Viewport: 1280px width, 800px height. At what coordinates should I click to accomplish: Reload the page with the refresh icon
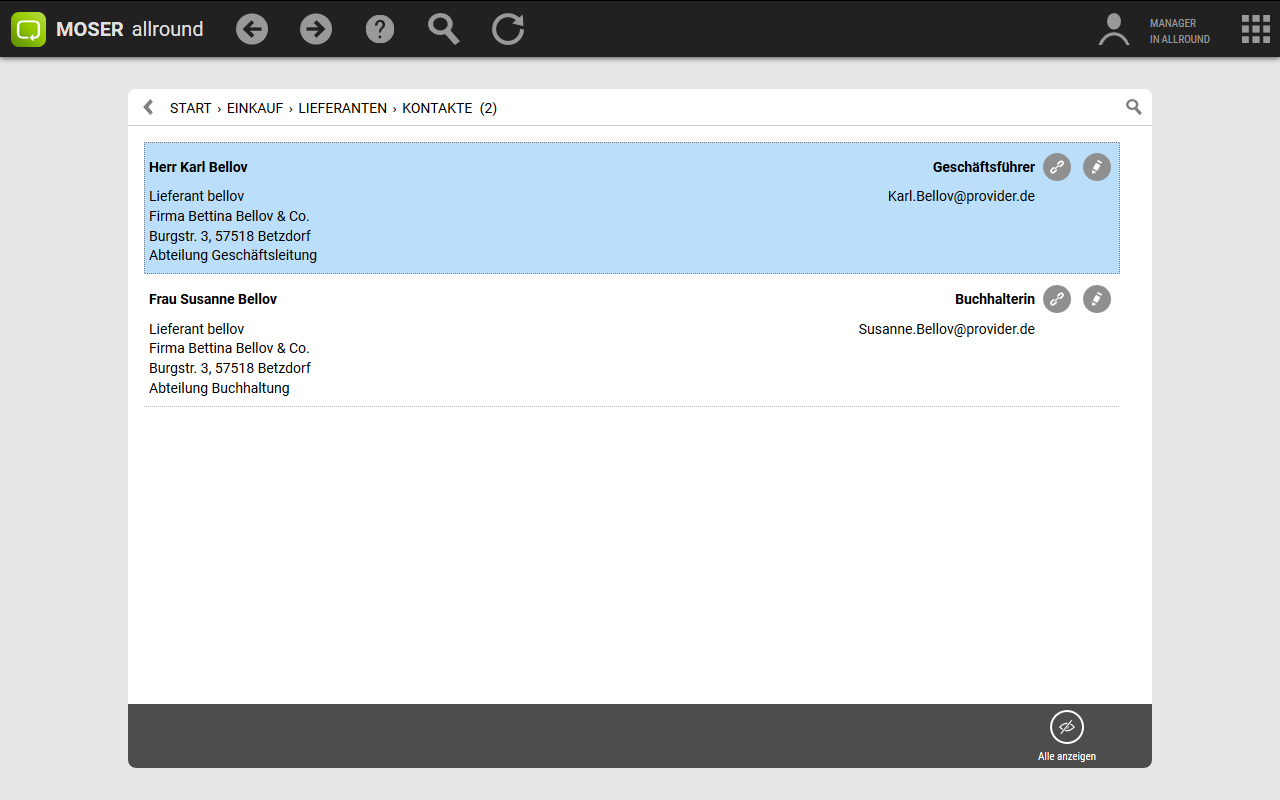click(x=508, y=29)
